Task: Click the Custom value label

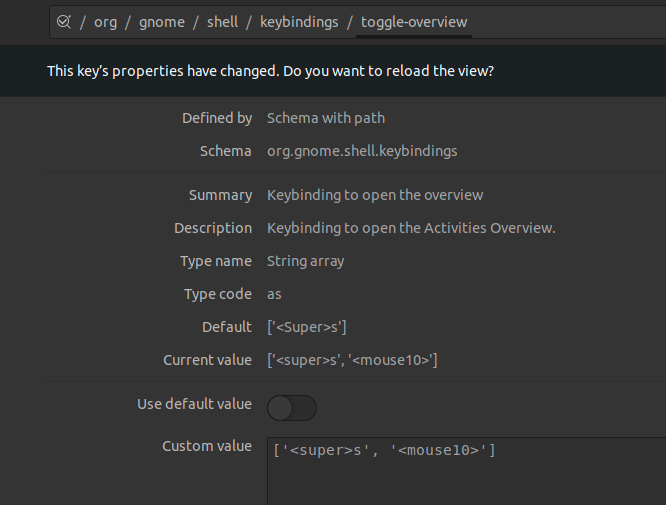Action: (x=207, y=446)
